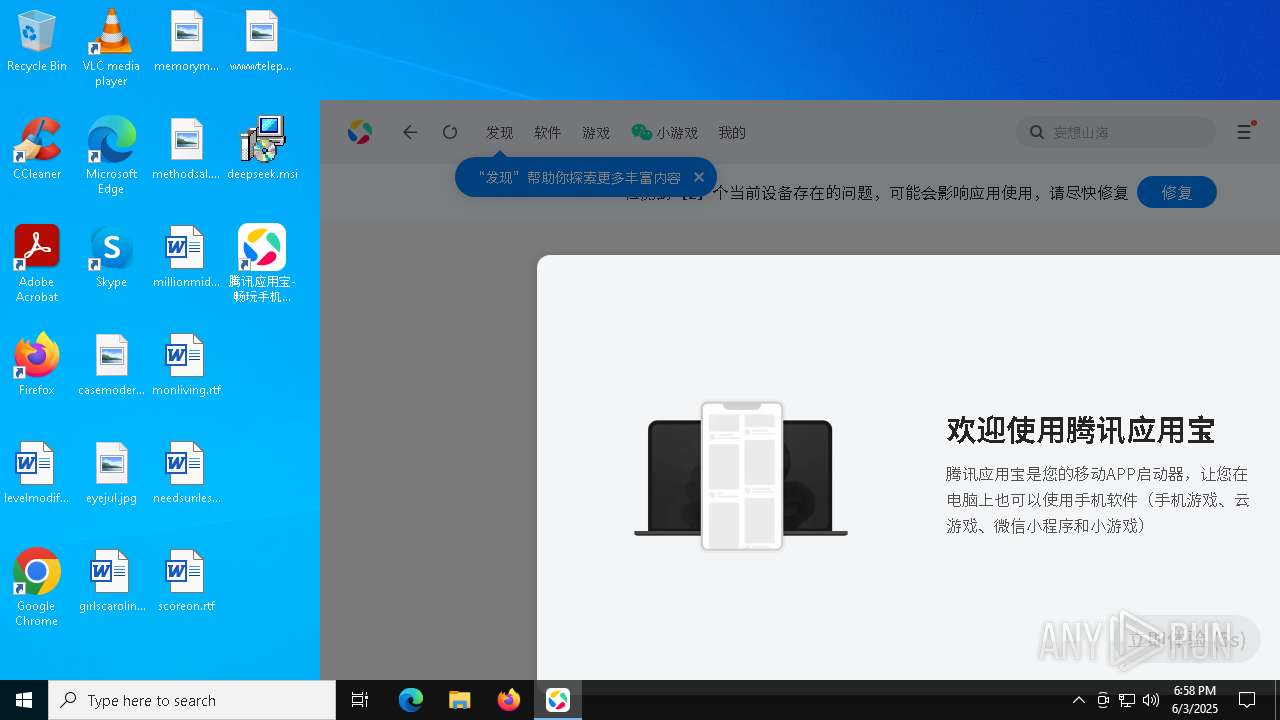Select the deepseek.msi installer file
This screenshot has width=1280, height=720.
point(262,148)
